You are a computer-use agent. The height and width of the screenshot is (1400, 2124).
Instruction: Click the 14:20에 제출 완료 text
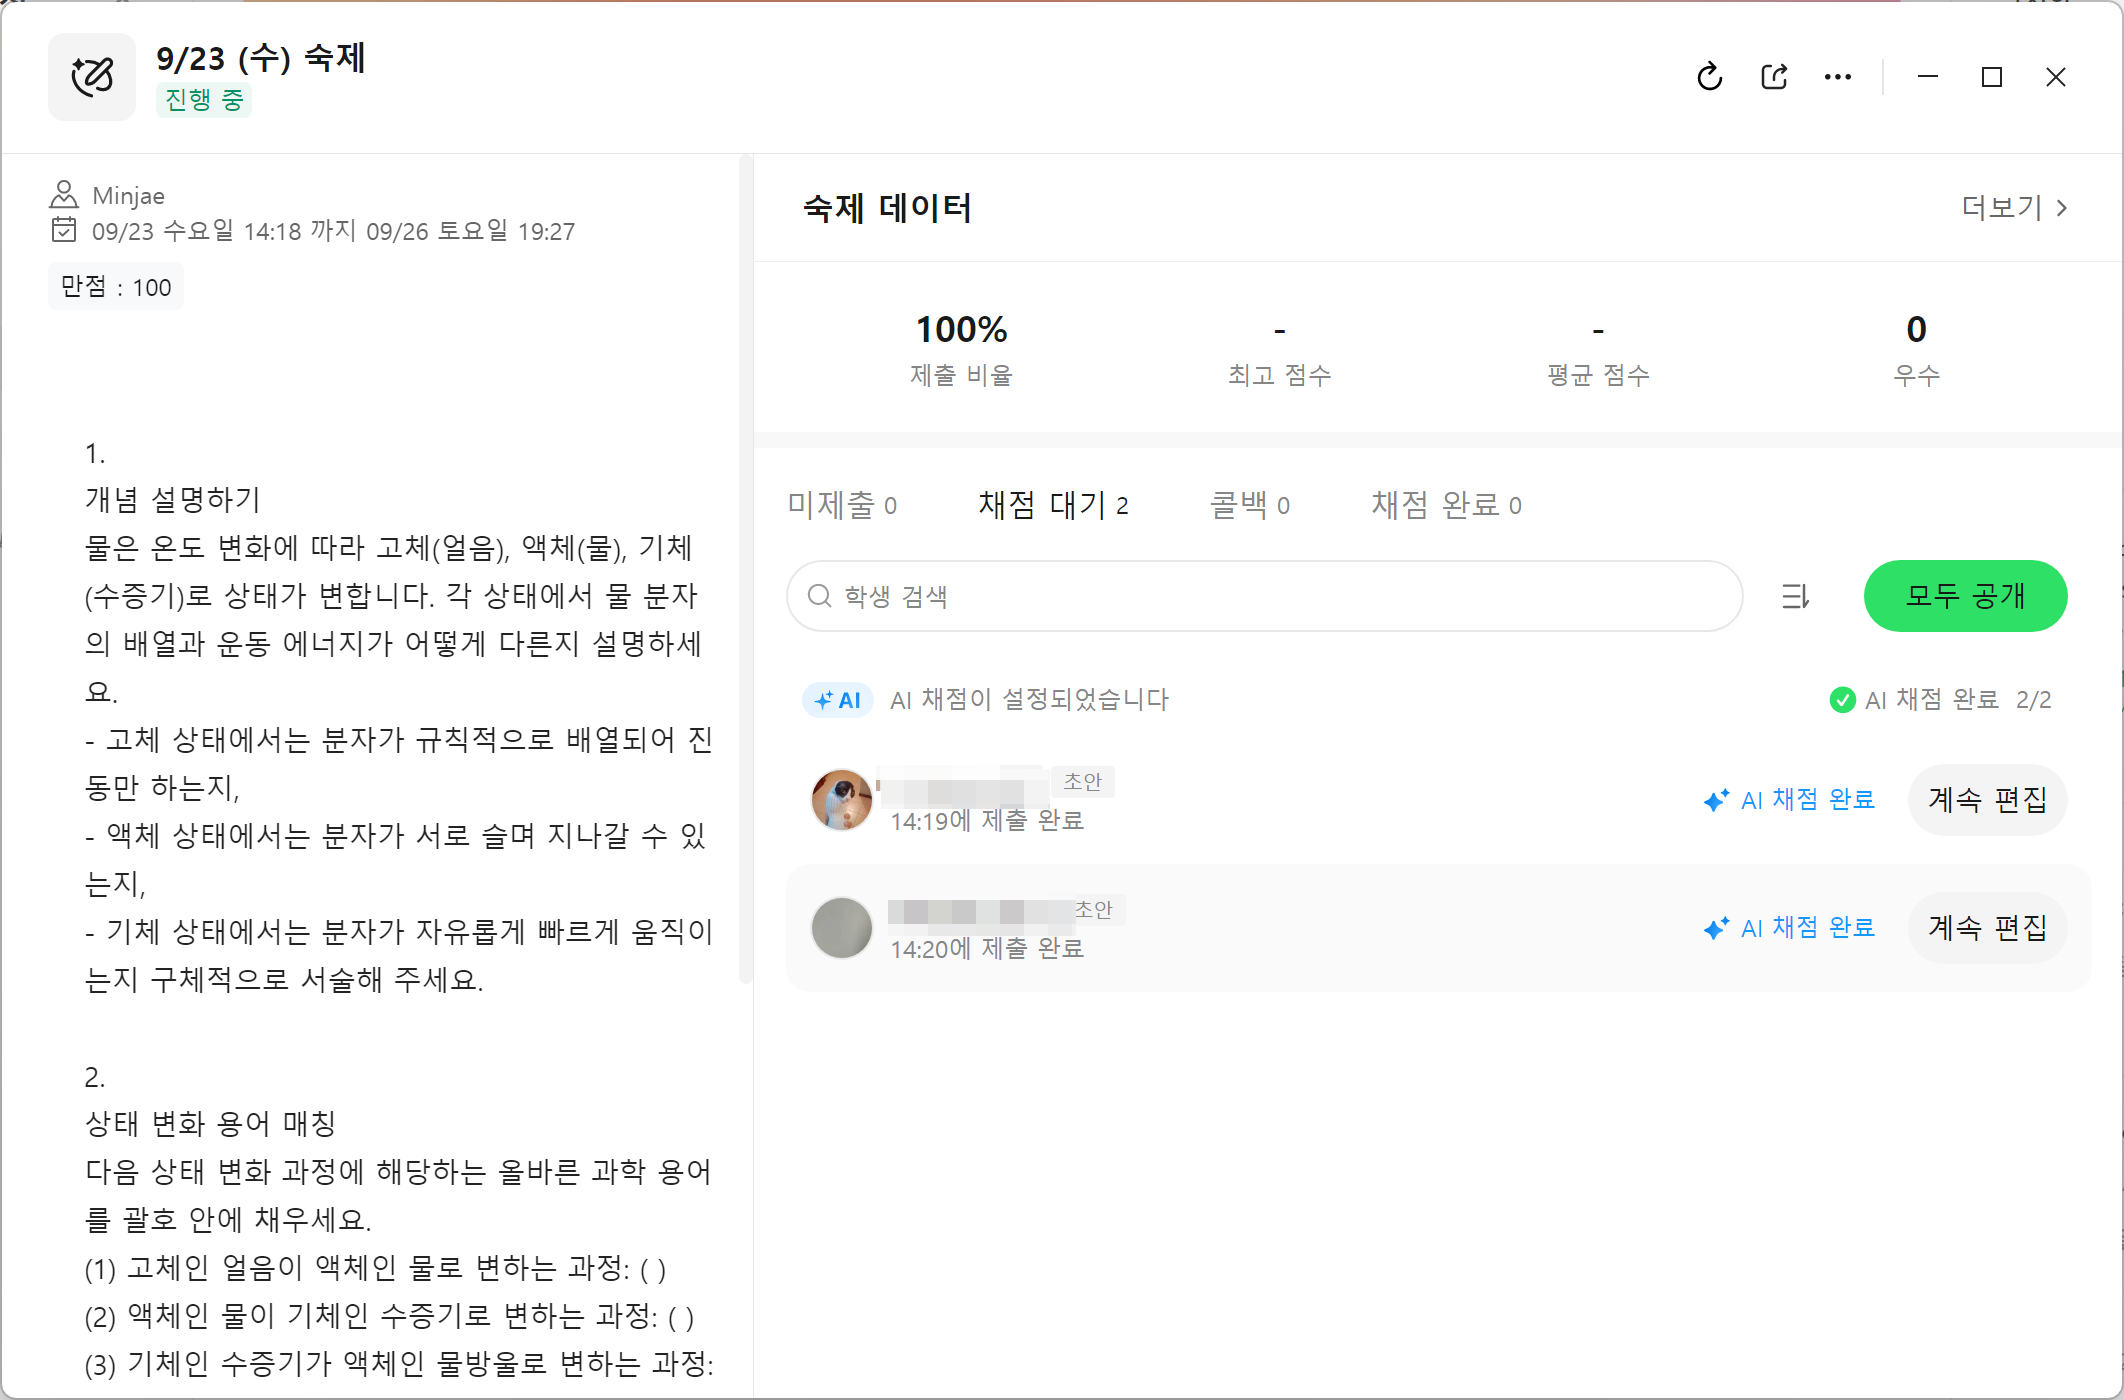coord(987,948)
